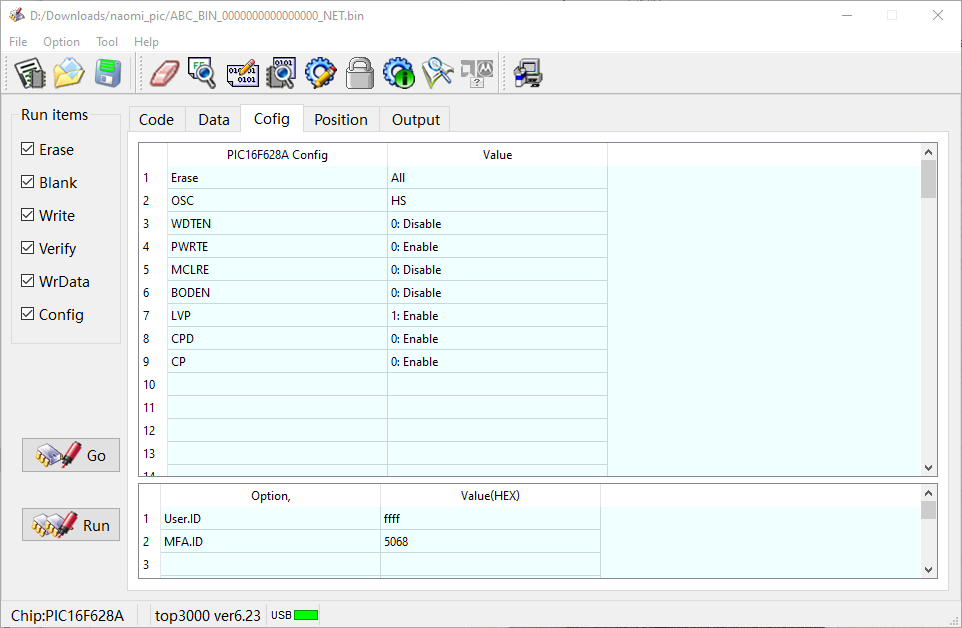Click the verify chip magnifier icon
This screenshot has width=962, height=628.
pos(282,73)
